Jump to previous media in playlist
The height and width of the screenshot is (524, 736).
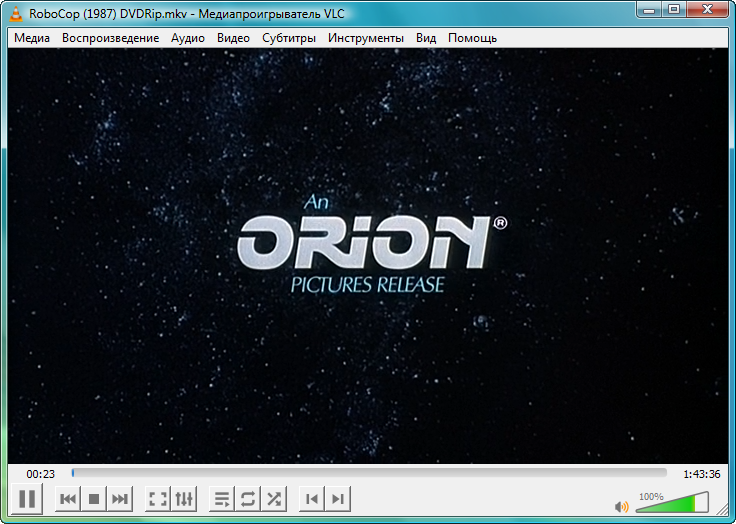click(x=68, y=499)
